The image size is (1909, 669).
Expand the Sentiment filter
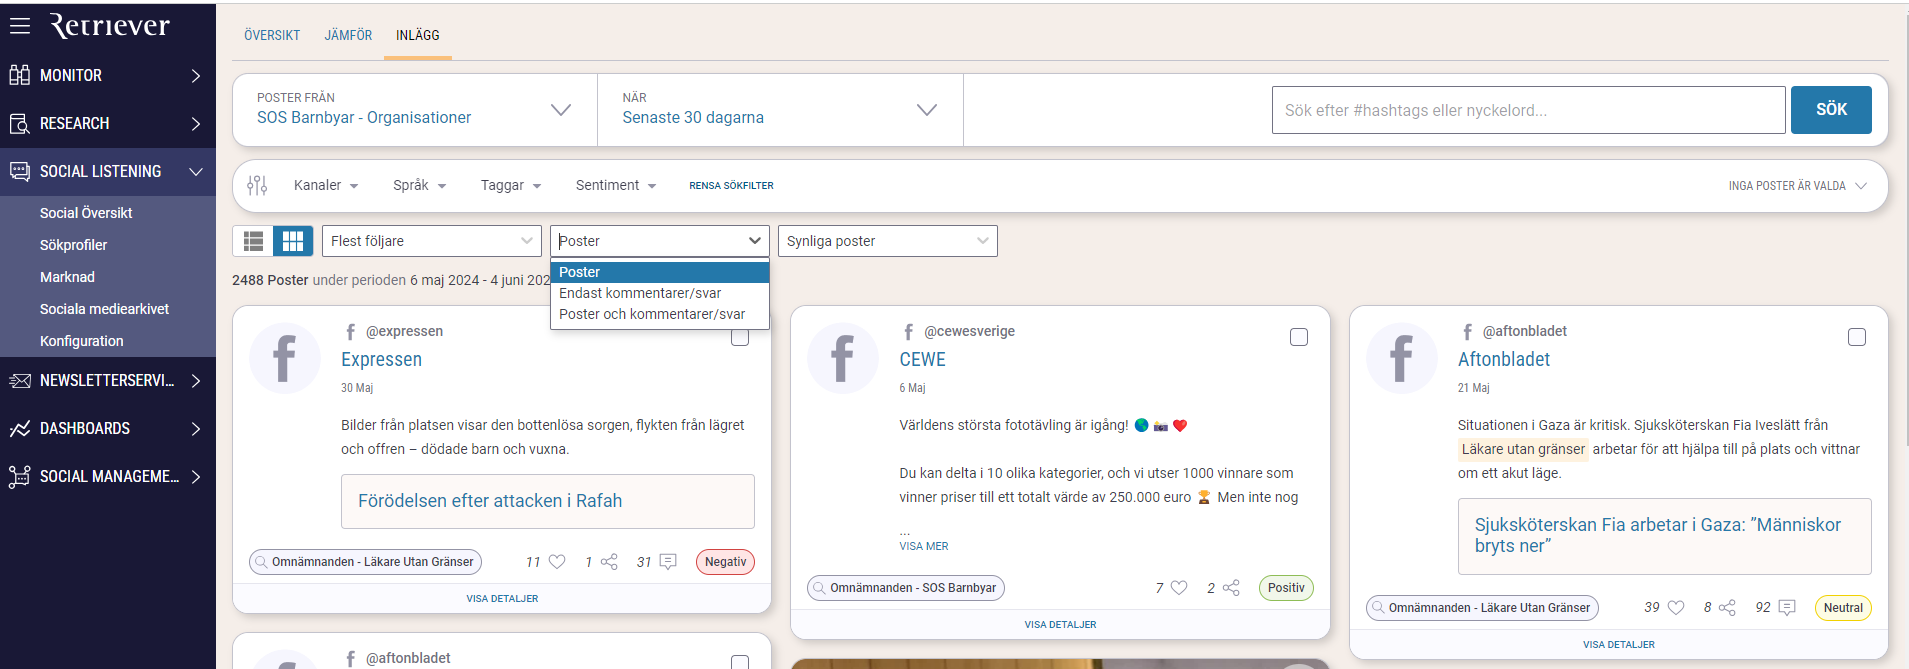pyautogui.click(x=616, y=185)
